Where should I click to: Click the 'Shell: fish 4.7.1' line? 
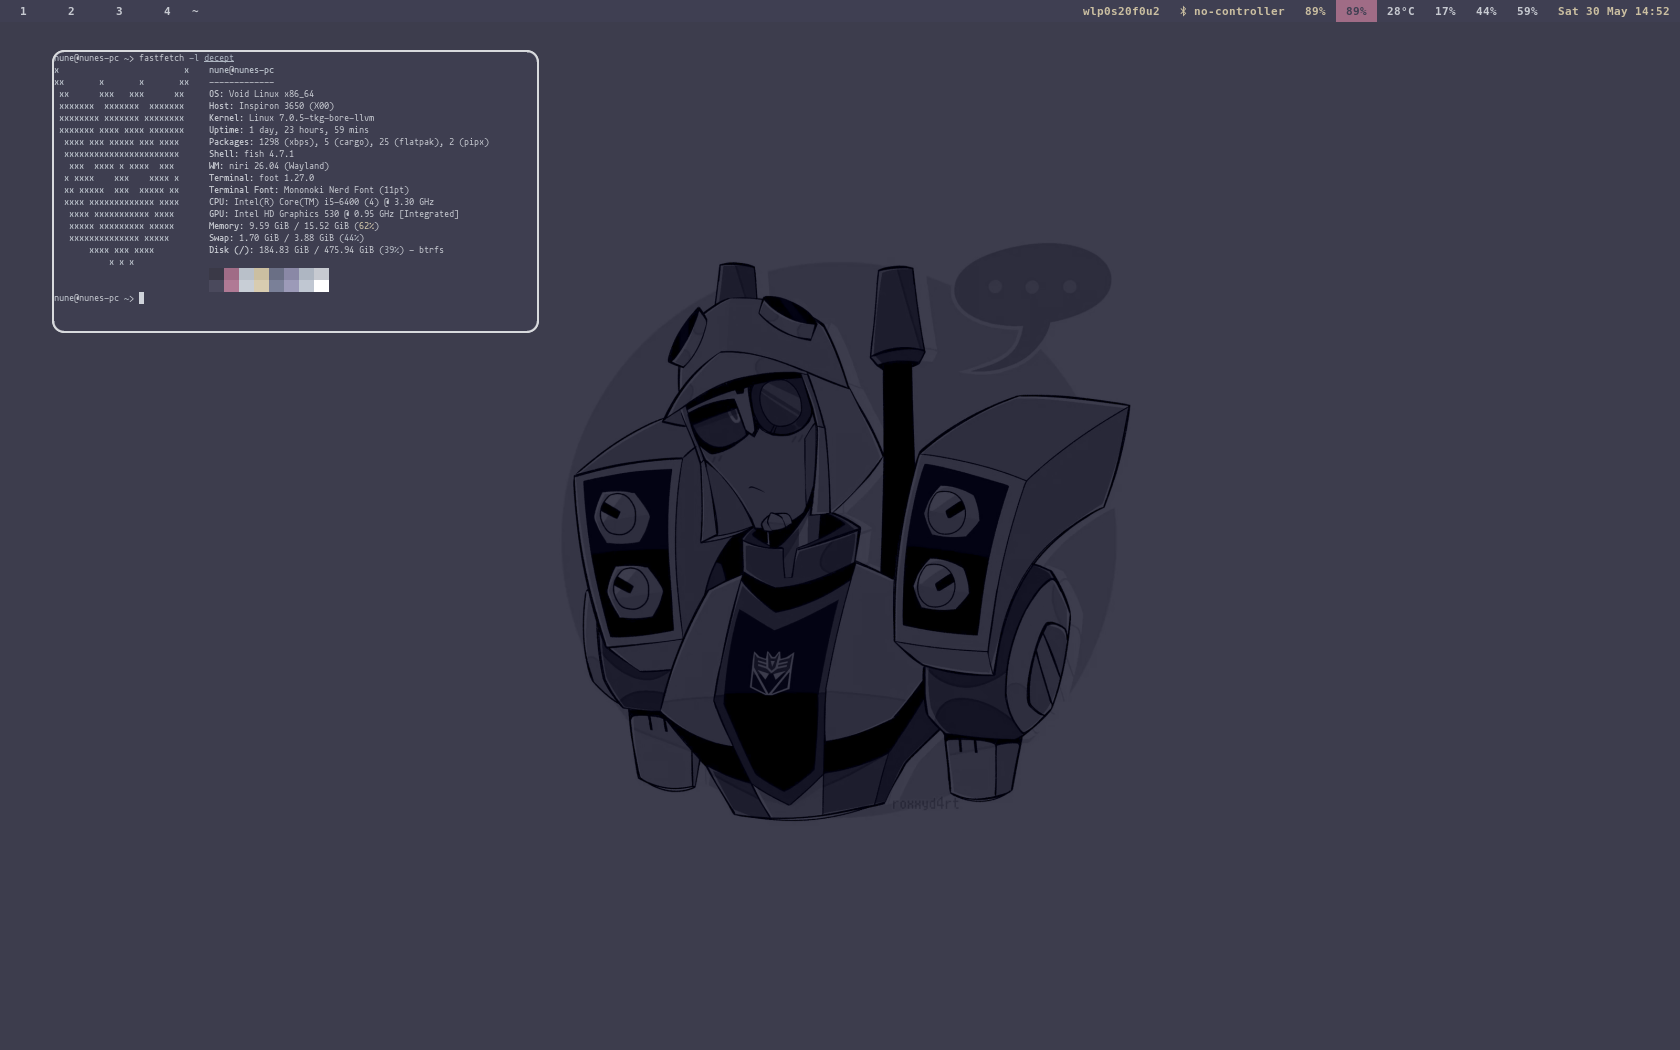[251, 154]
